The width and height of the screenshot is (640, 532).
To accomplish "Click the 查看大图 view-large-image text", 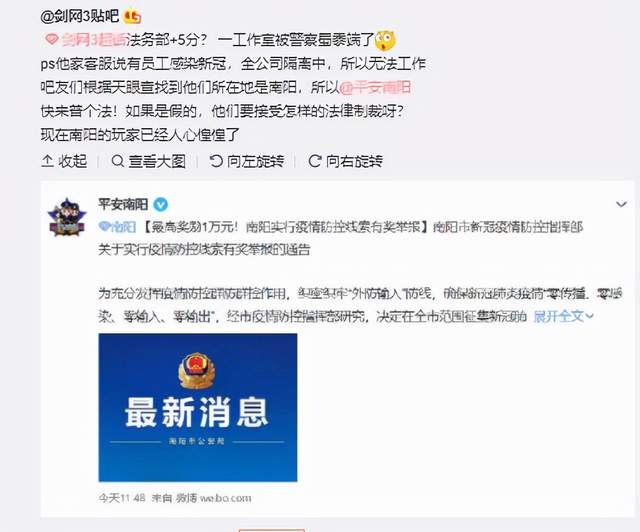I will click(x=157, y=161).
